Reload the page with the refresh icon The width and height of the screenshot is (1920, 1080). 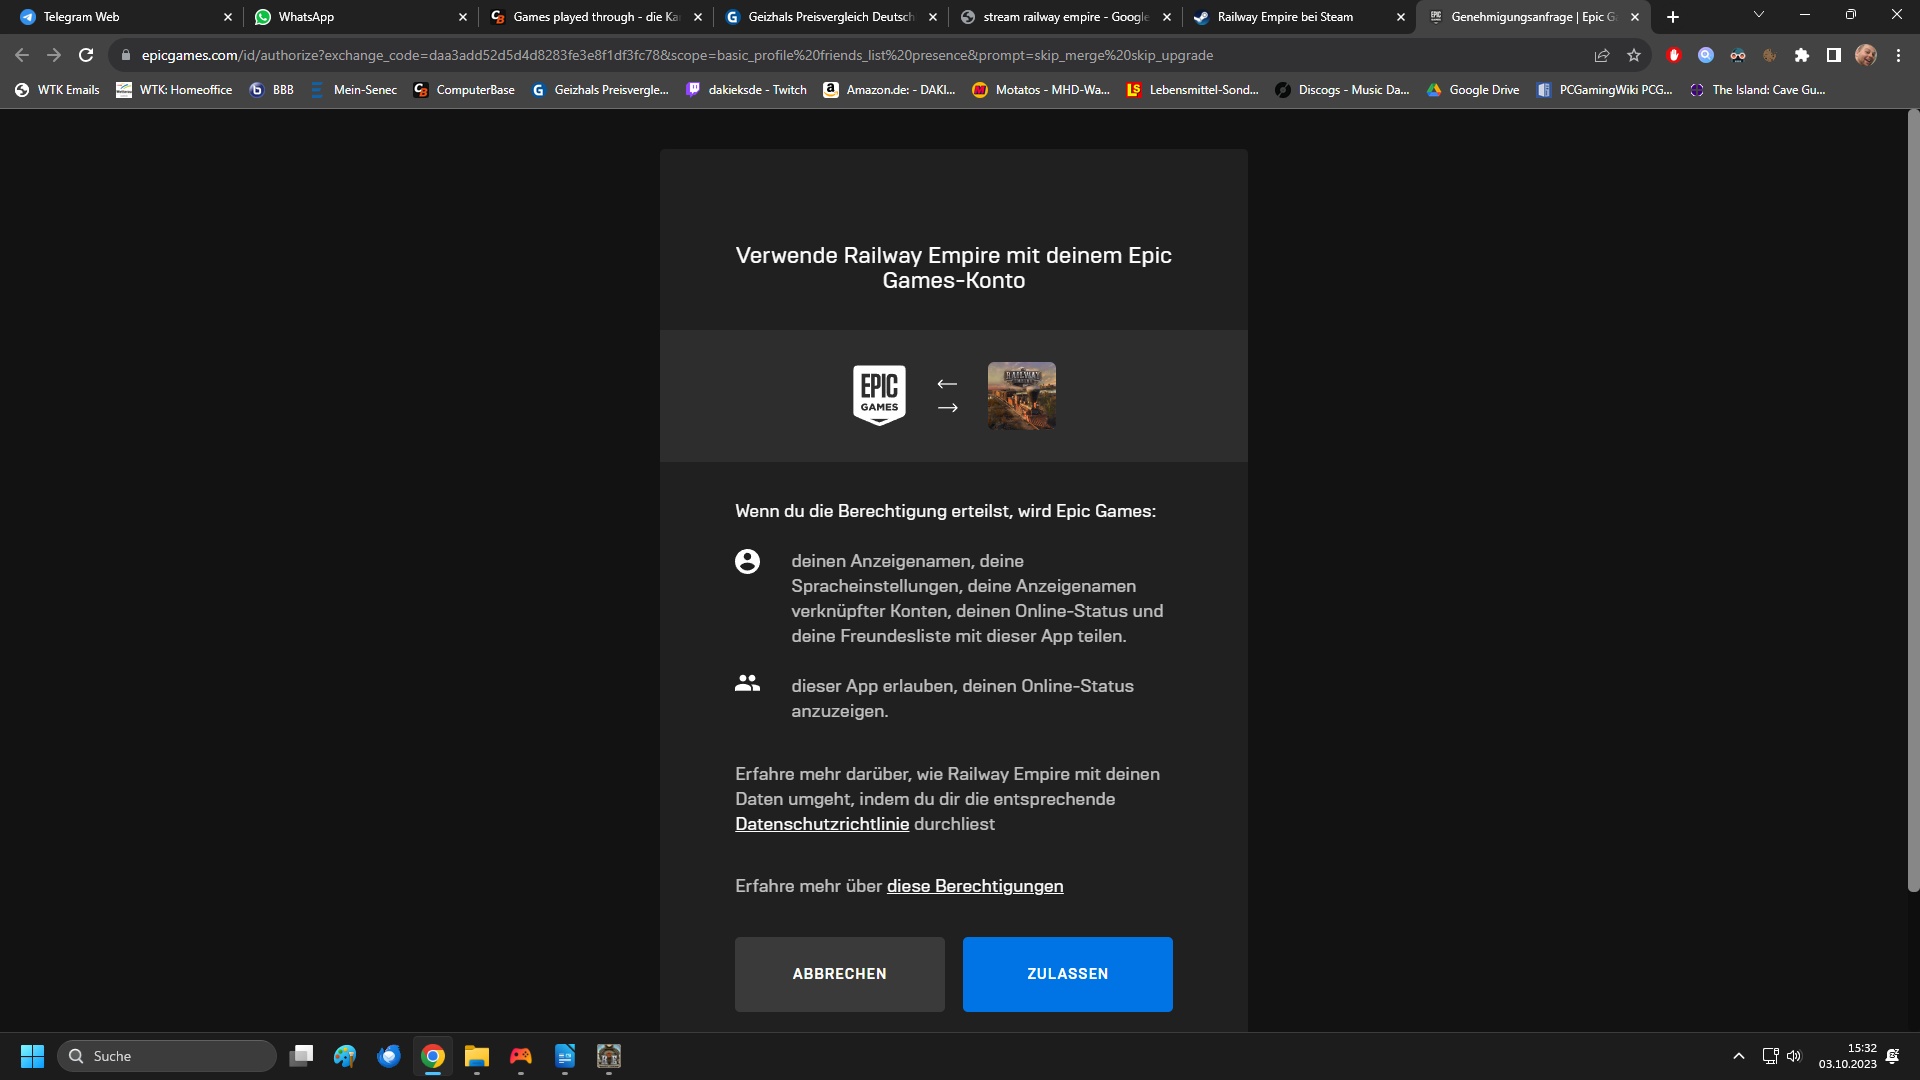click(x=86, y=55)
